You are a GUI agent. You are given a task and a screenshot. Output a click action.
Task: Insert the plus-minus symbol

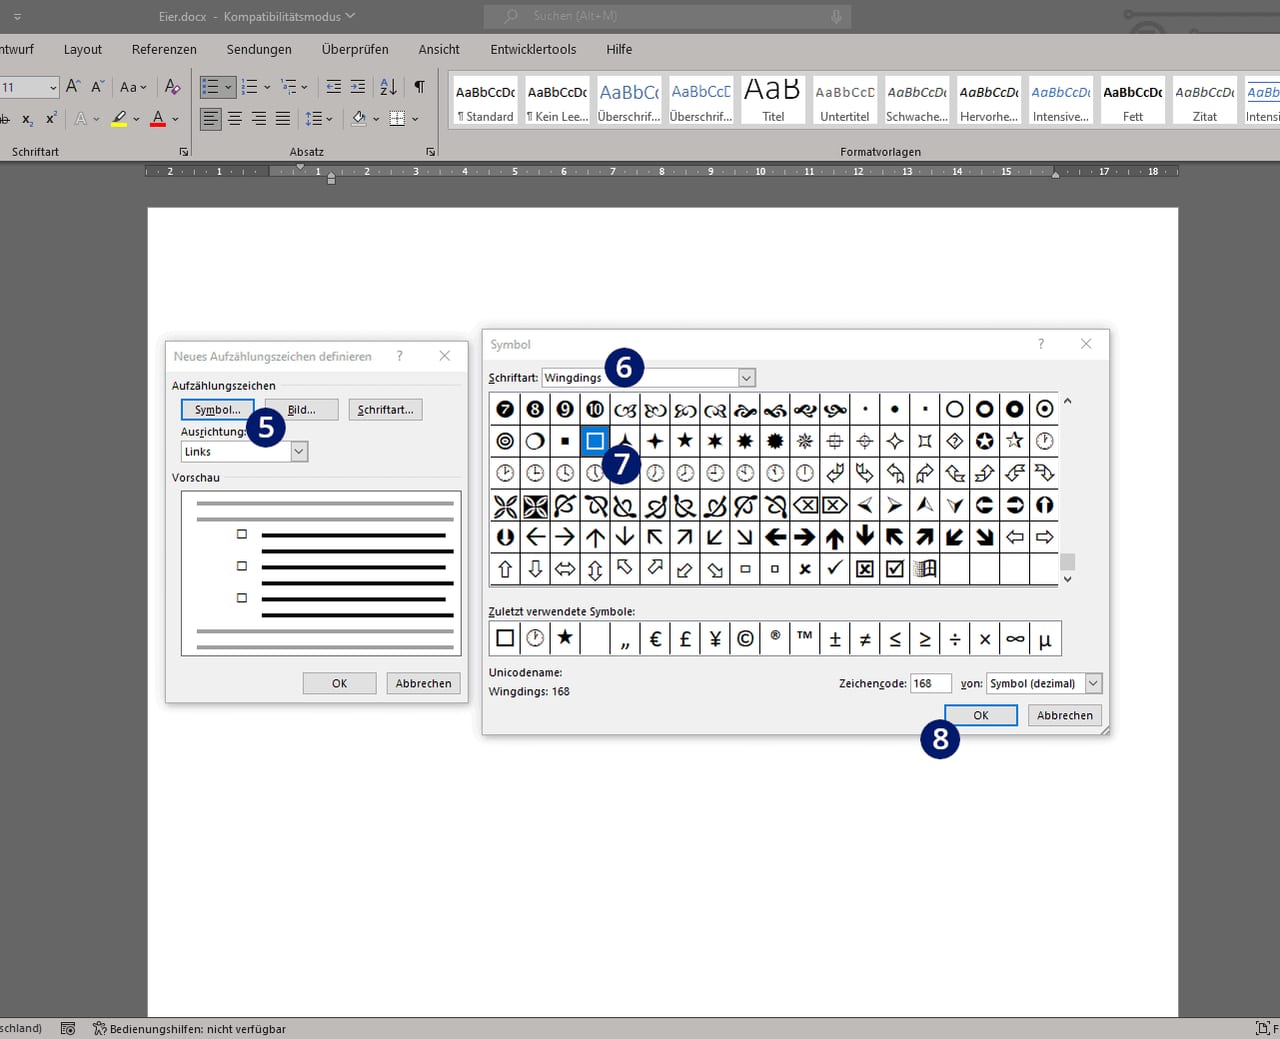(x=835, y=639)
